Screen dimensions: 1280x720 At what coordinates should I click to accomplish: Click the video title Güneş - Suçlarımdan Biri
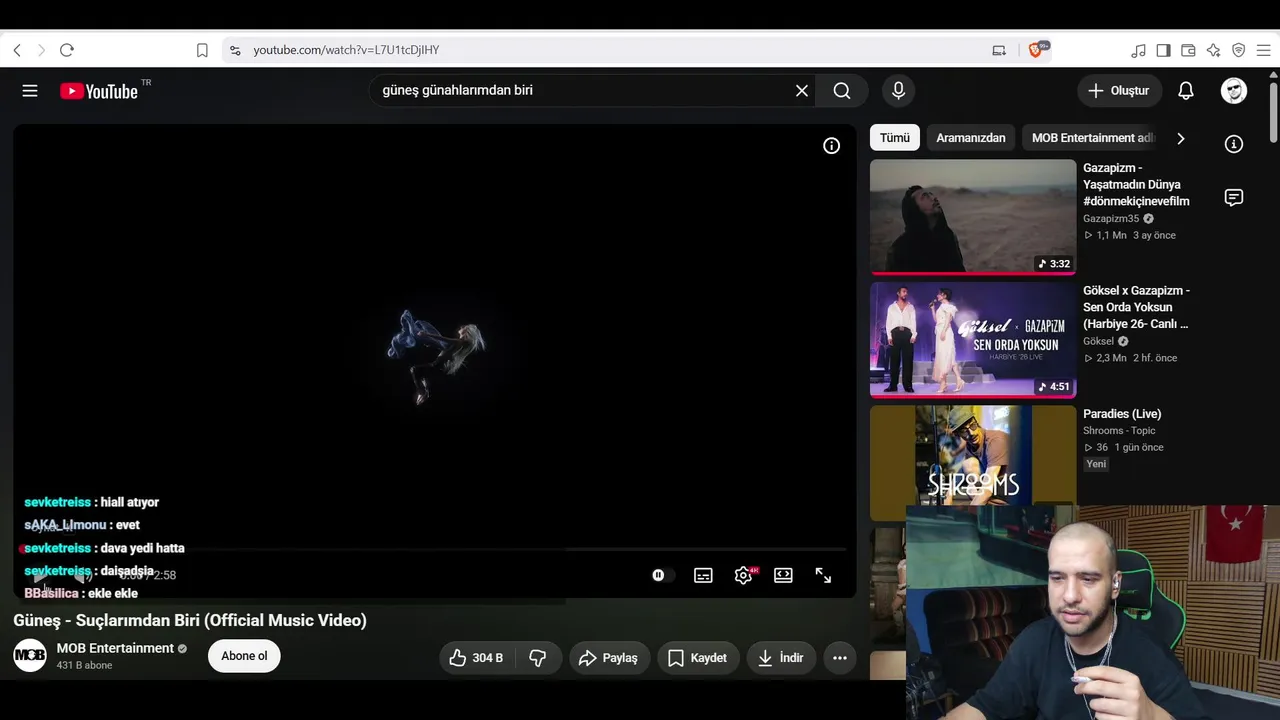click(x=190, y=620)
